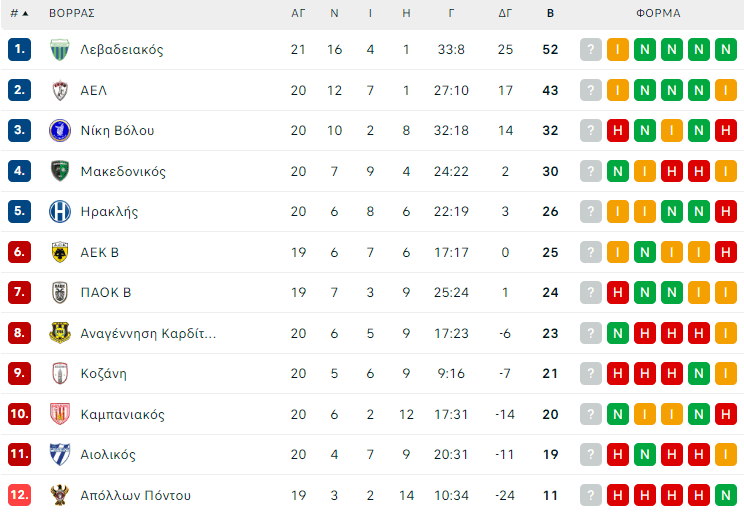The image size is (744, 513).
Task: Click the Ηρακλής team logo
Action: coord(60,212)
